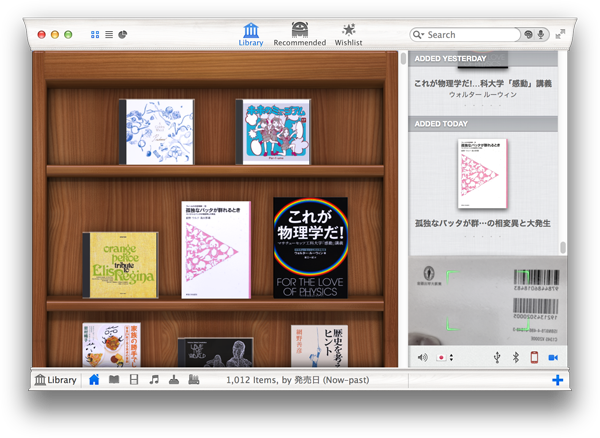The width and height of the screenshot is (600, 438).
Task: Open the Library collection selector
Action: point(55,380)
